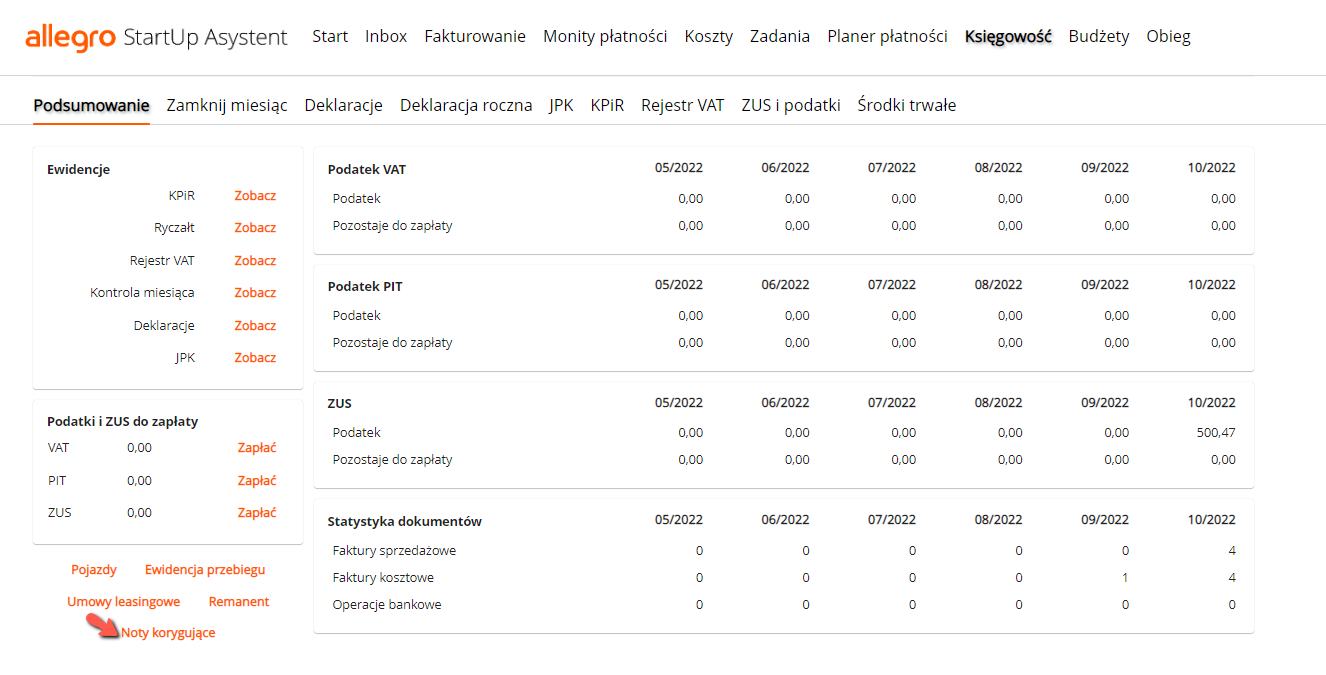1326x675 pixels.
Task: Open Monity płatności in the top menu
Action: [x=605, y=36]
